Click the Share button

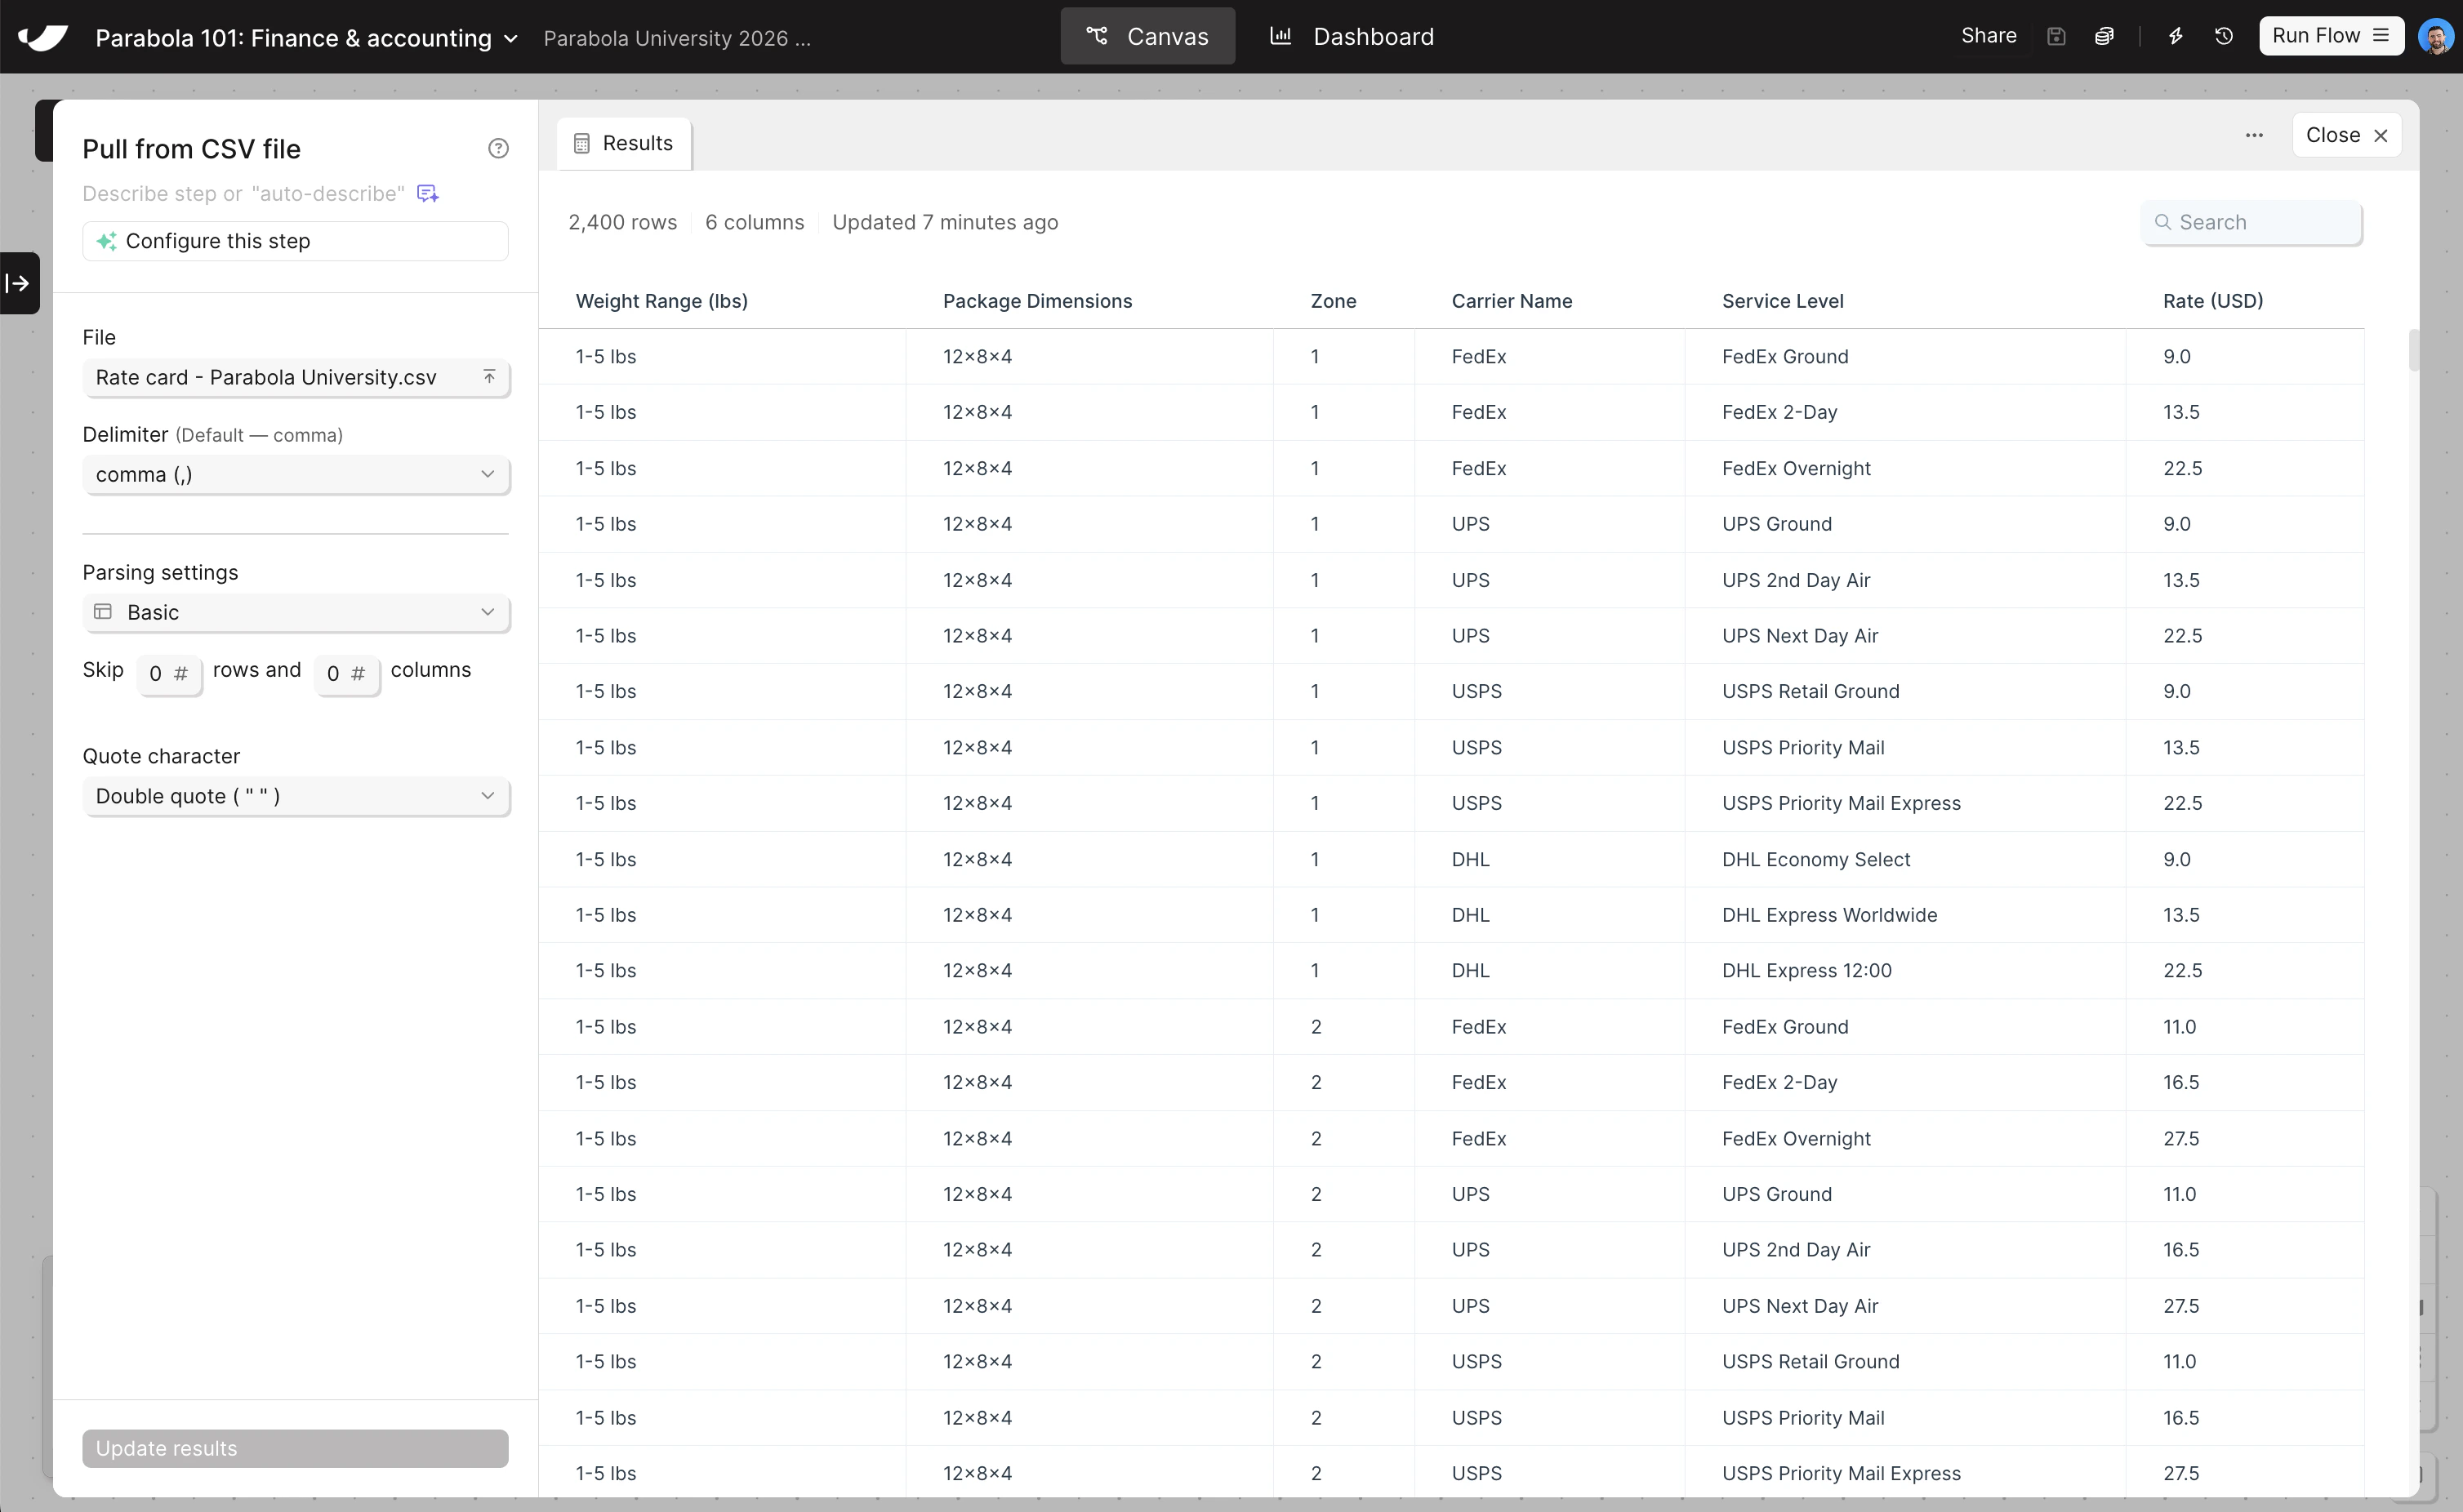coord(1988,36)
